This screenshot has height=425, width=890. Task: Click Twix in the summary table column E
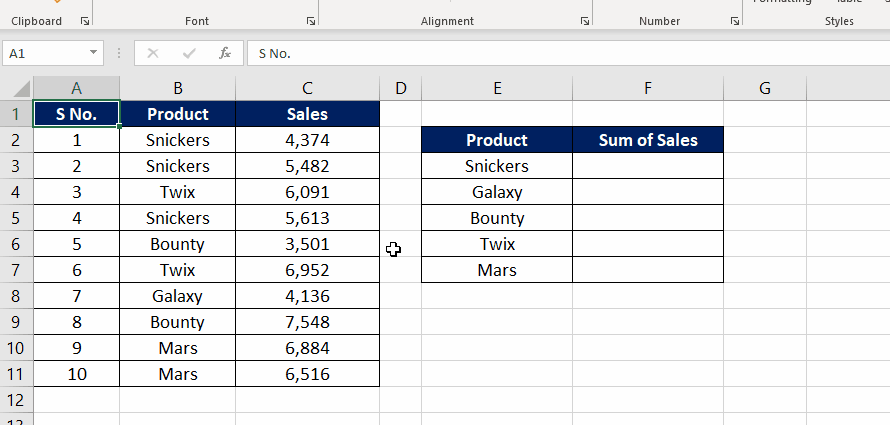pos(497,244)
